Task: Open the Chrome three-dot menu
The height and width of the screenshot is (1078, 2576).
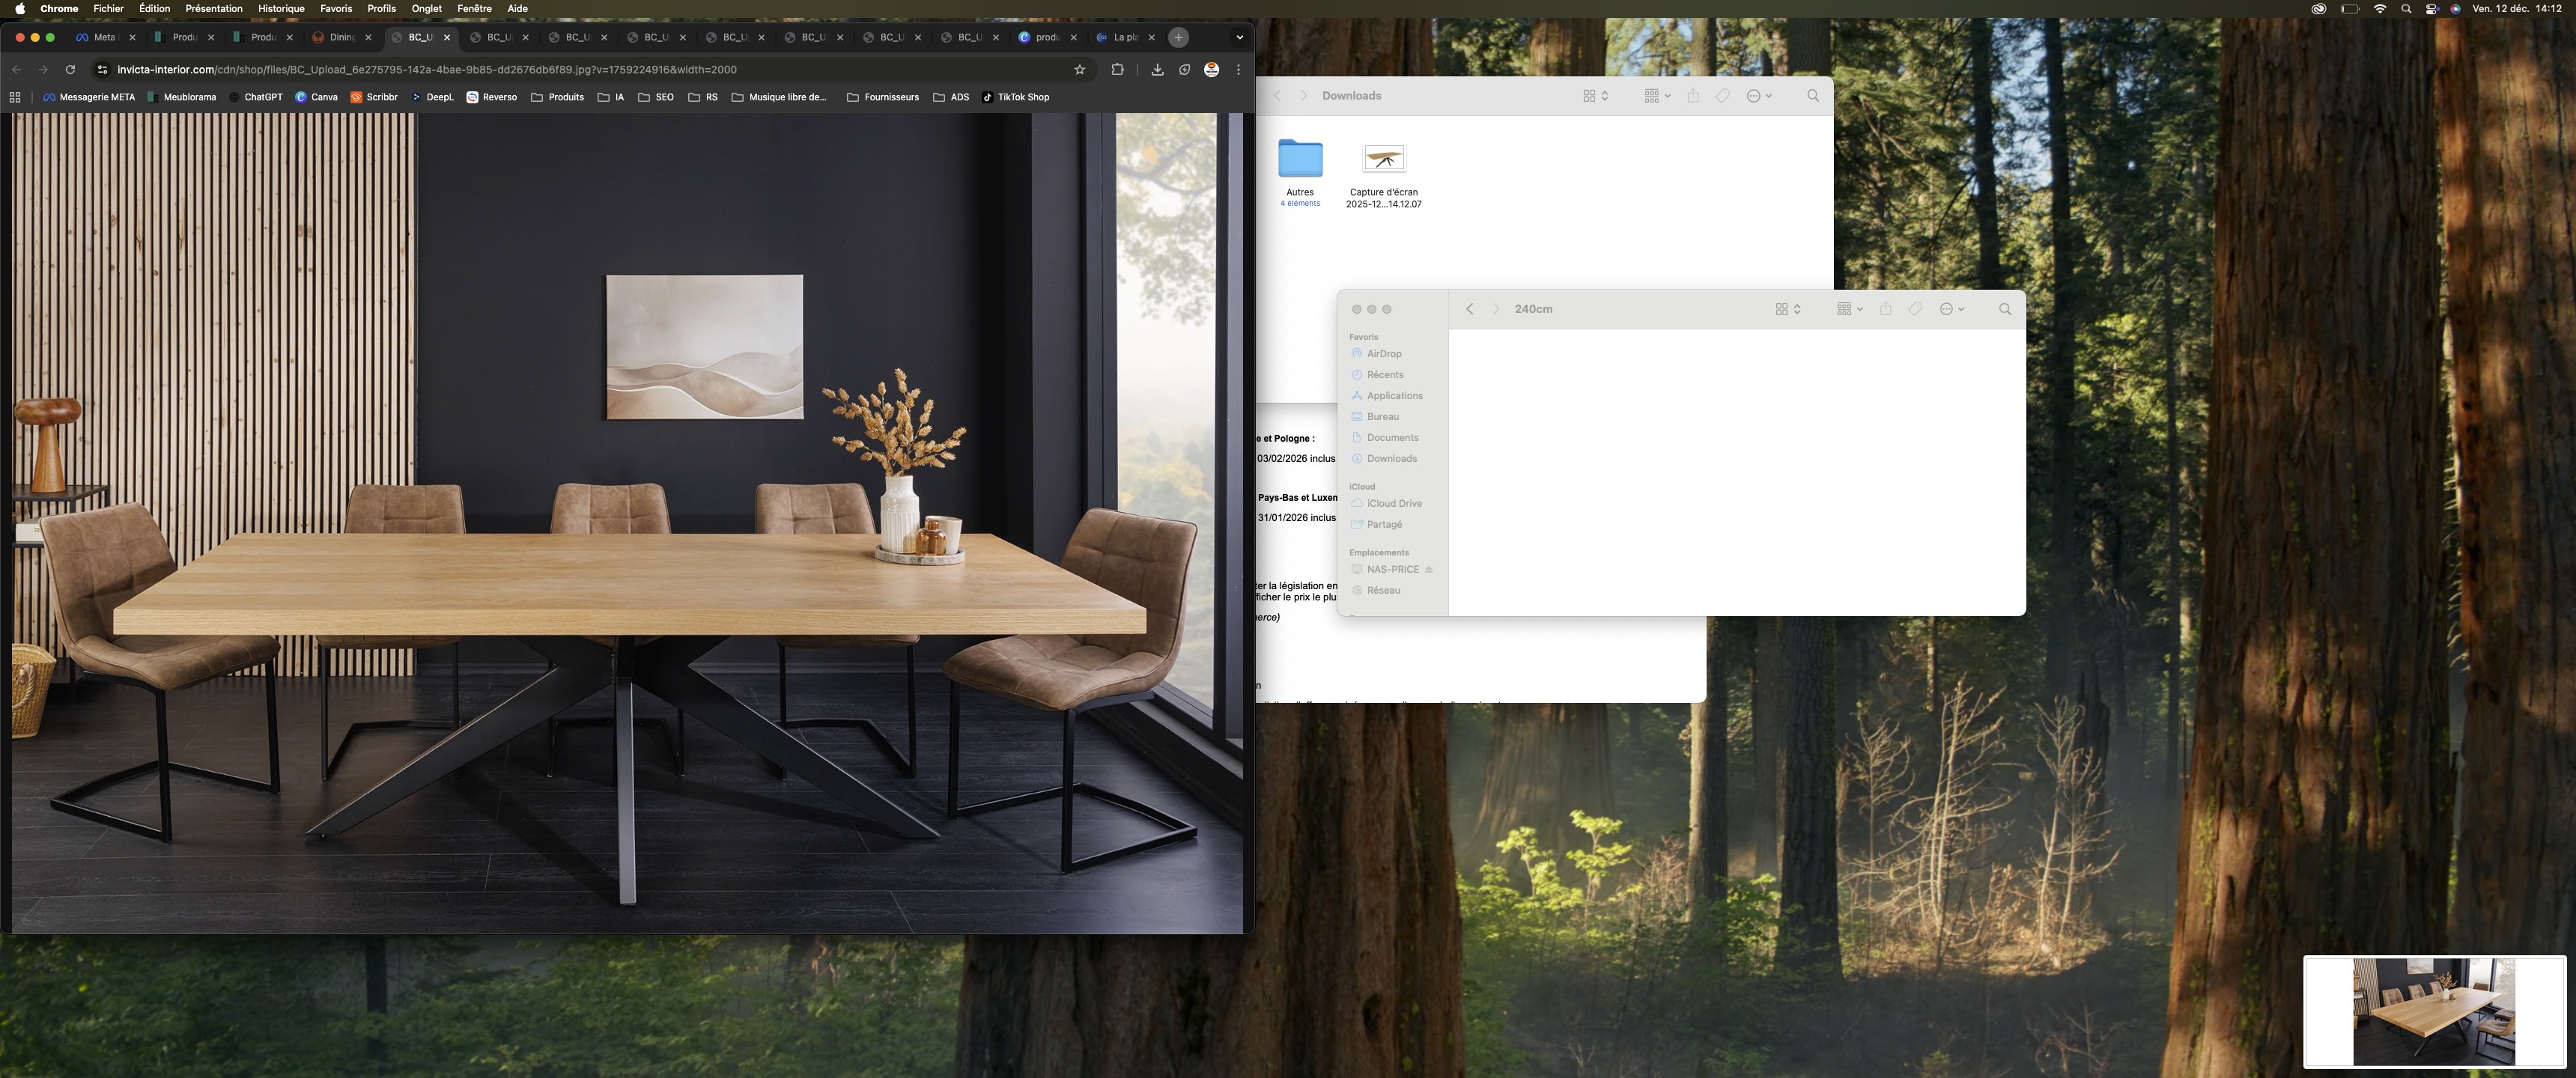Action: [1238, 70]
